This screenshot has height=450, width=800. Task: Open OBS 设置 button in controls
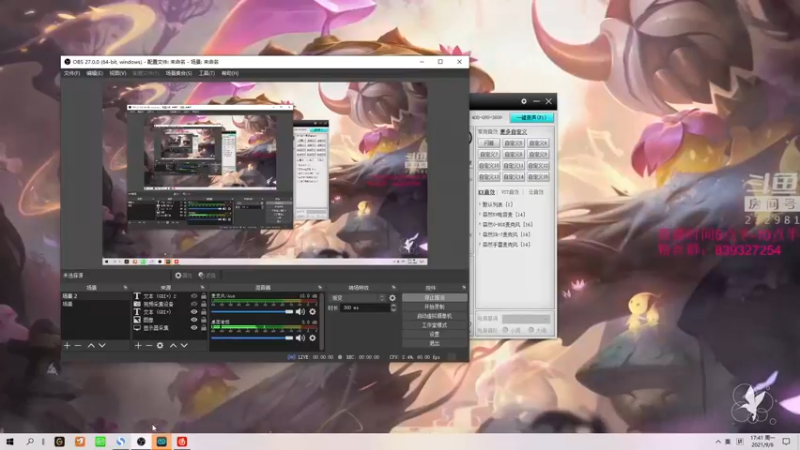pos(434,334)
